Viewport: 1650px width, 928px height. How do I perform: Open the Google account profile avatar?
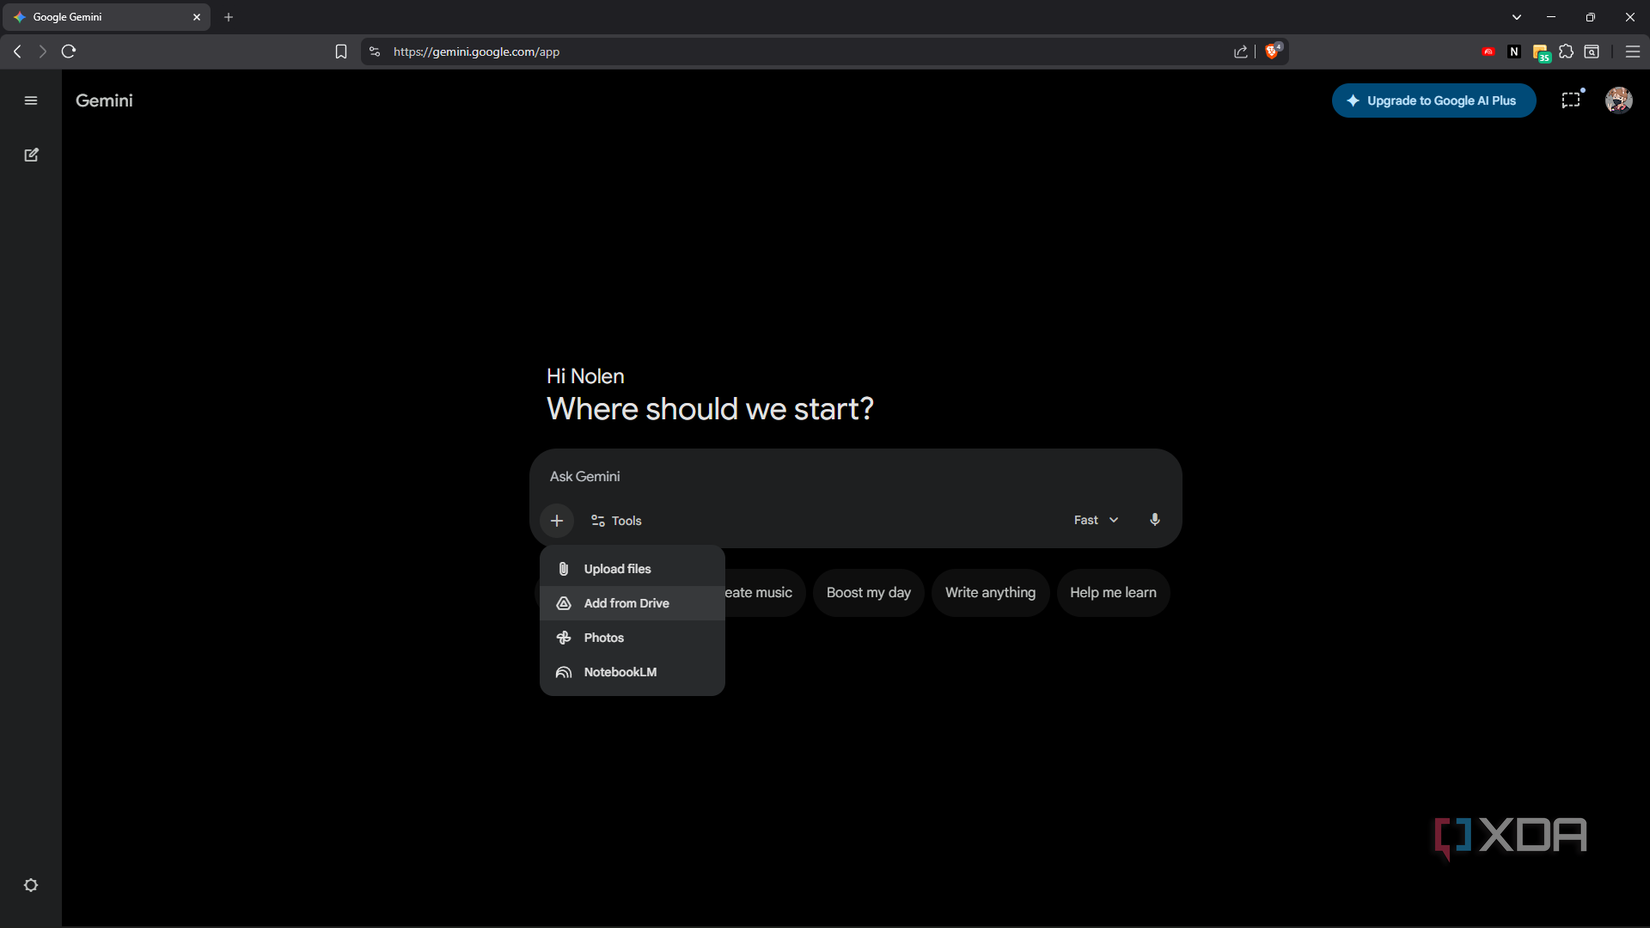tap(1618, 100)
